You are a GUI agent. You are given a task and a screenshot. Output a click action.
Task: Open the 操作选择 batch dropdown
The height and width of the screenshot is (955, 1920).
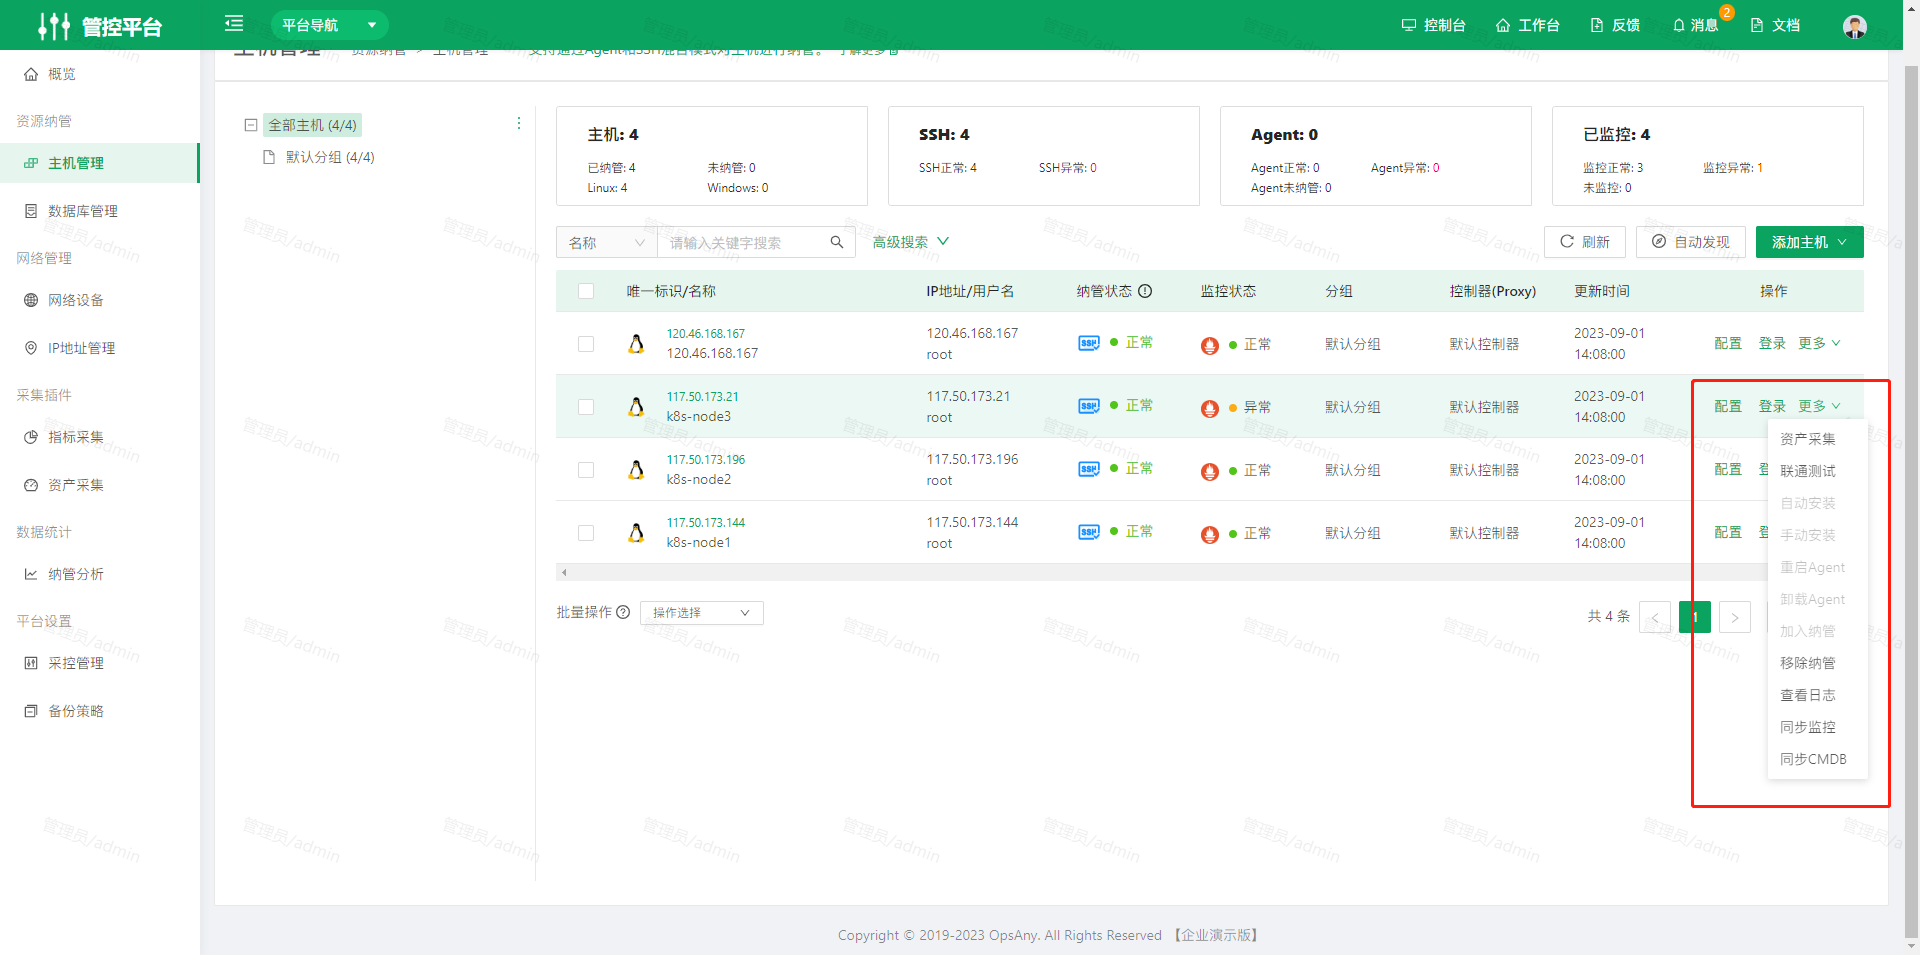[702, 613]
